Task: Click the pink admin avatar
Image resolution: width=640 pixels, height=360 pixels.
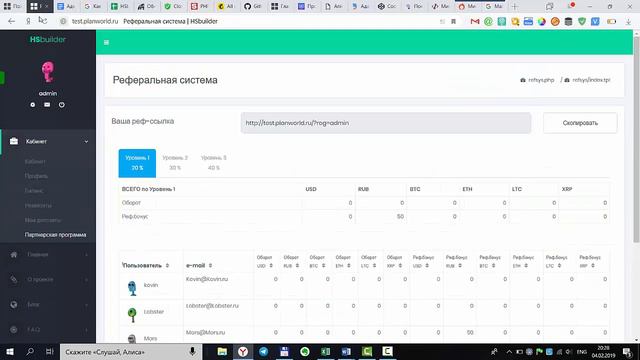Action: coord(48,72)
